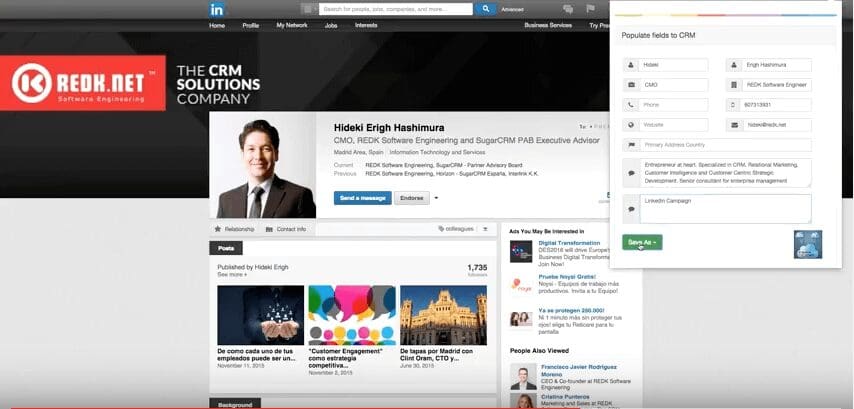Open the messages speech bubble icon

click(568, 9)
